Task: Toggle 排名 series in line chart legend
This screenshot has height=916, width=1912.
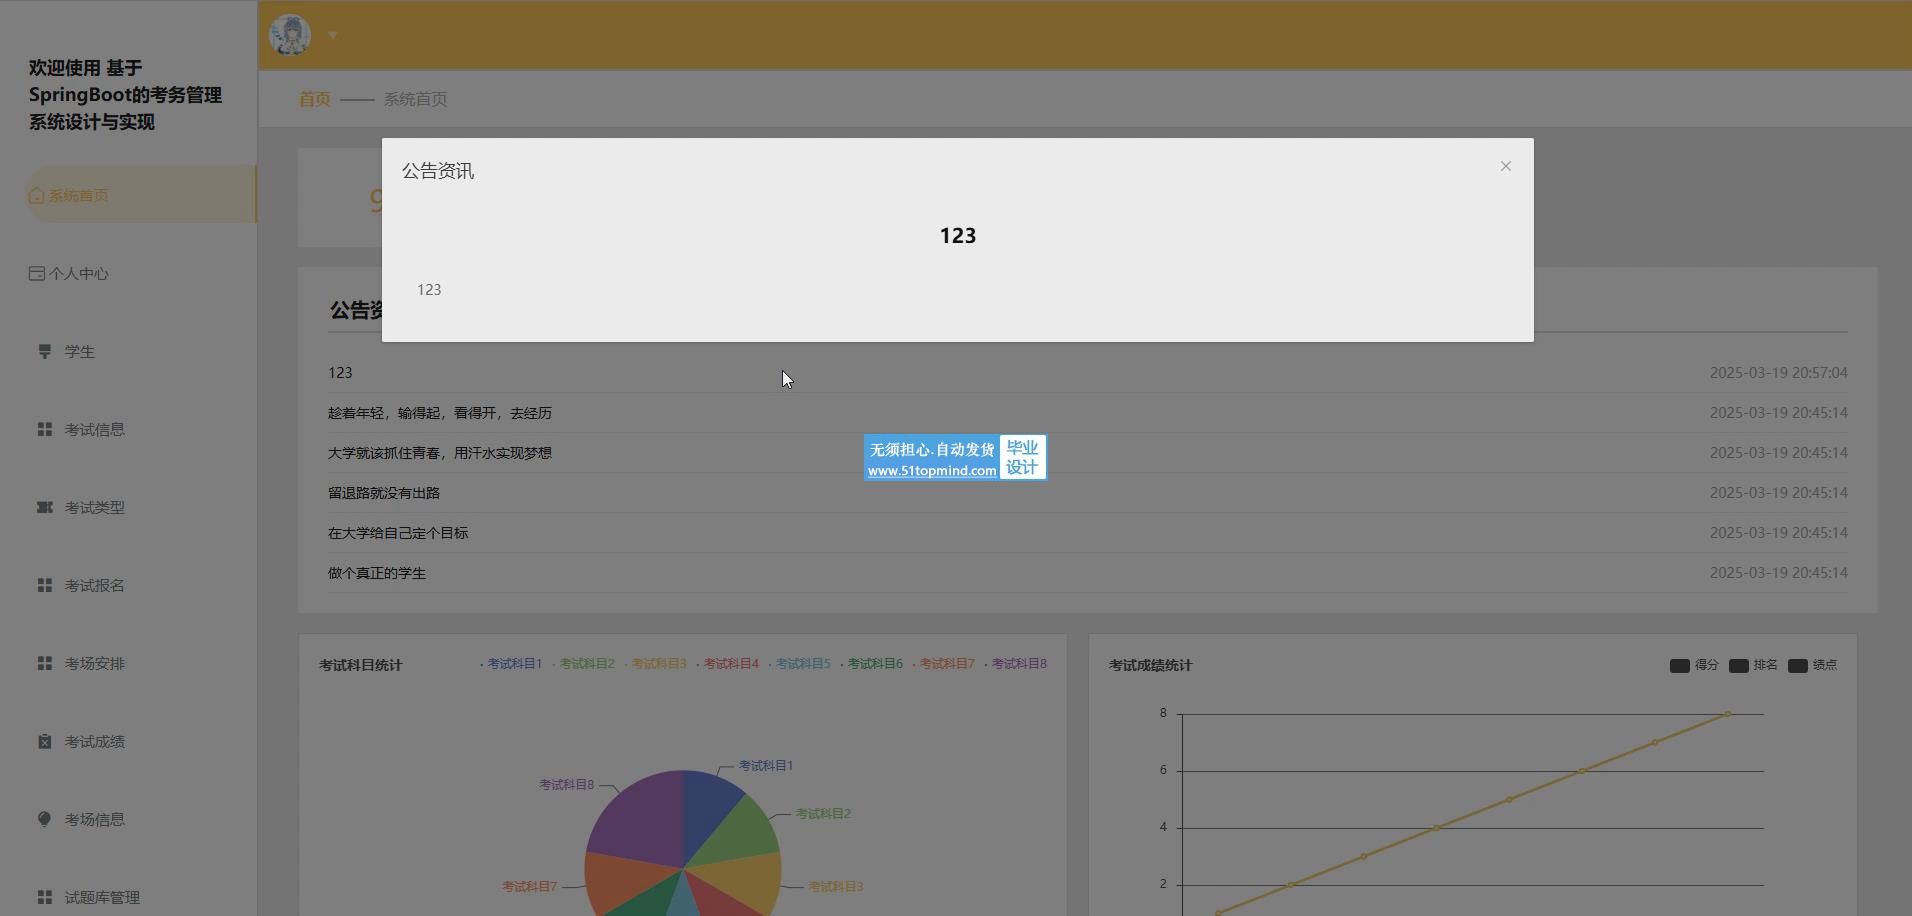Action: 1752,665
